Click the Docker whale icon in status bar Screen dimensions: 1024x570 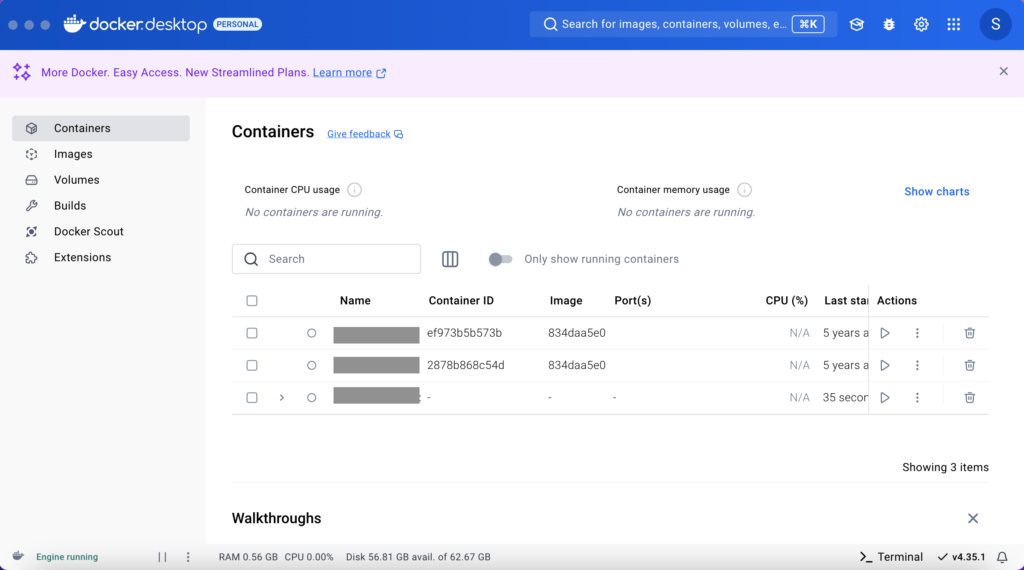pyautogui.click(x=18, y=556)
